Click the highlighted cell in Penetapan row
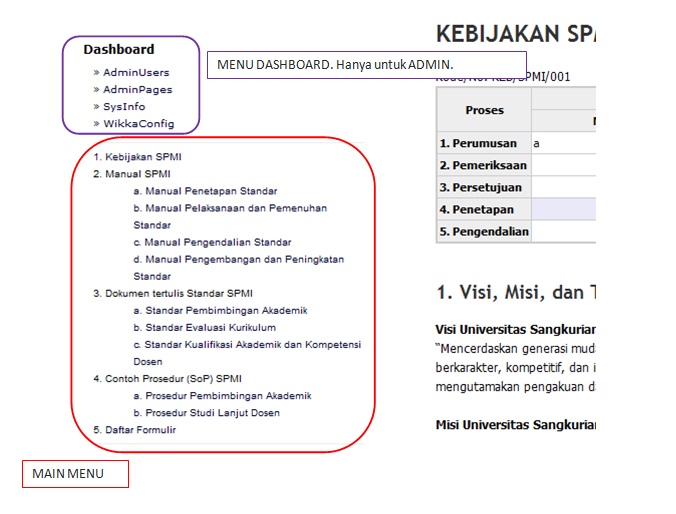The height and width of the screenshot is (514, 676). (x=563, y=209)
